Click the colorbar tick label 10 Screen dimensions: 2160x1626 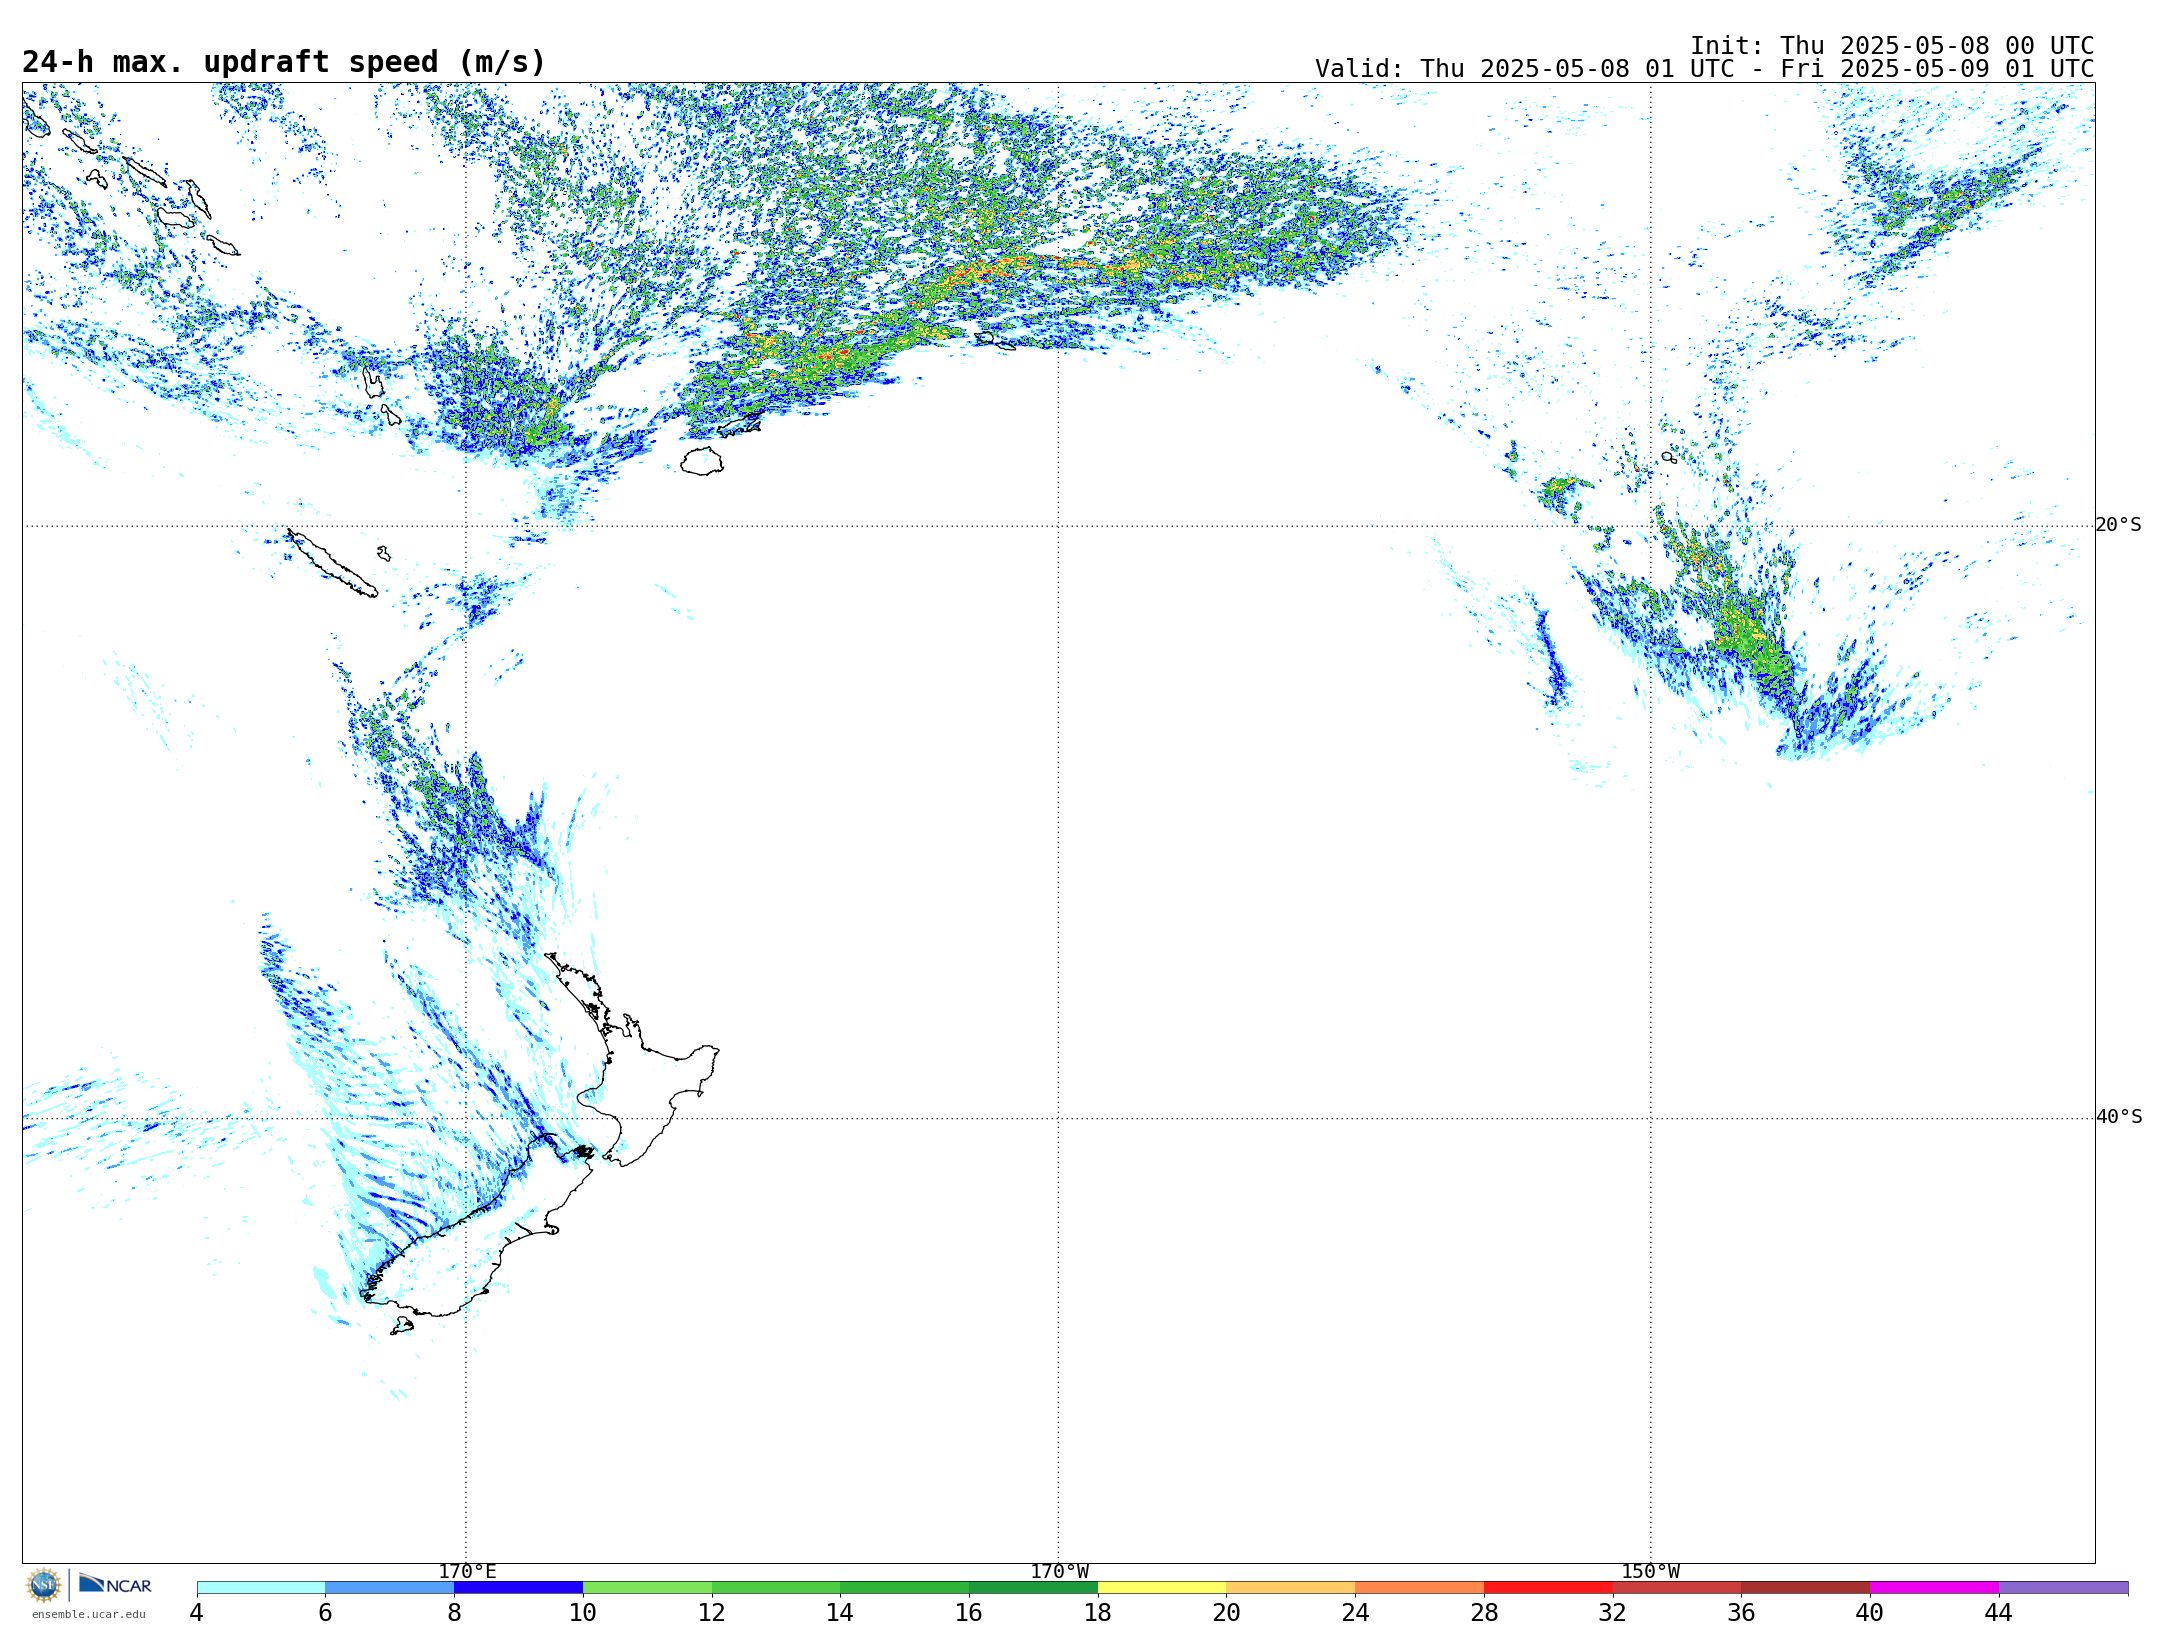583,1612
